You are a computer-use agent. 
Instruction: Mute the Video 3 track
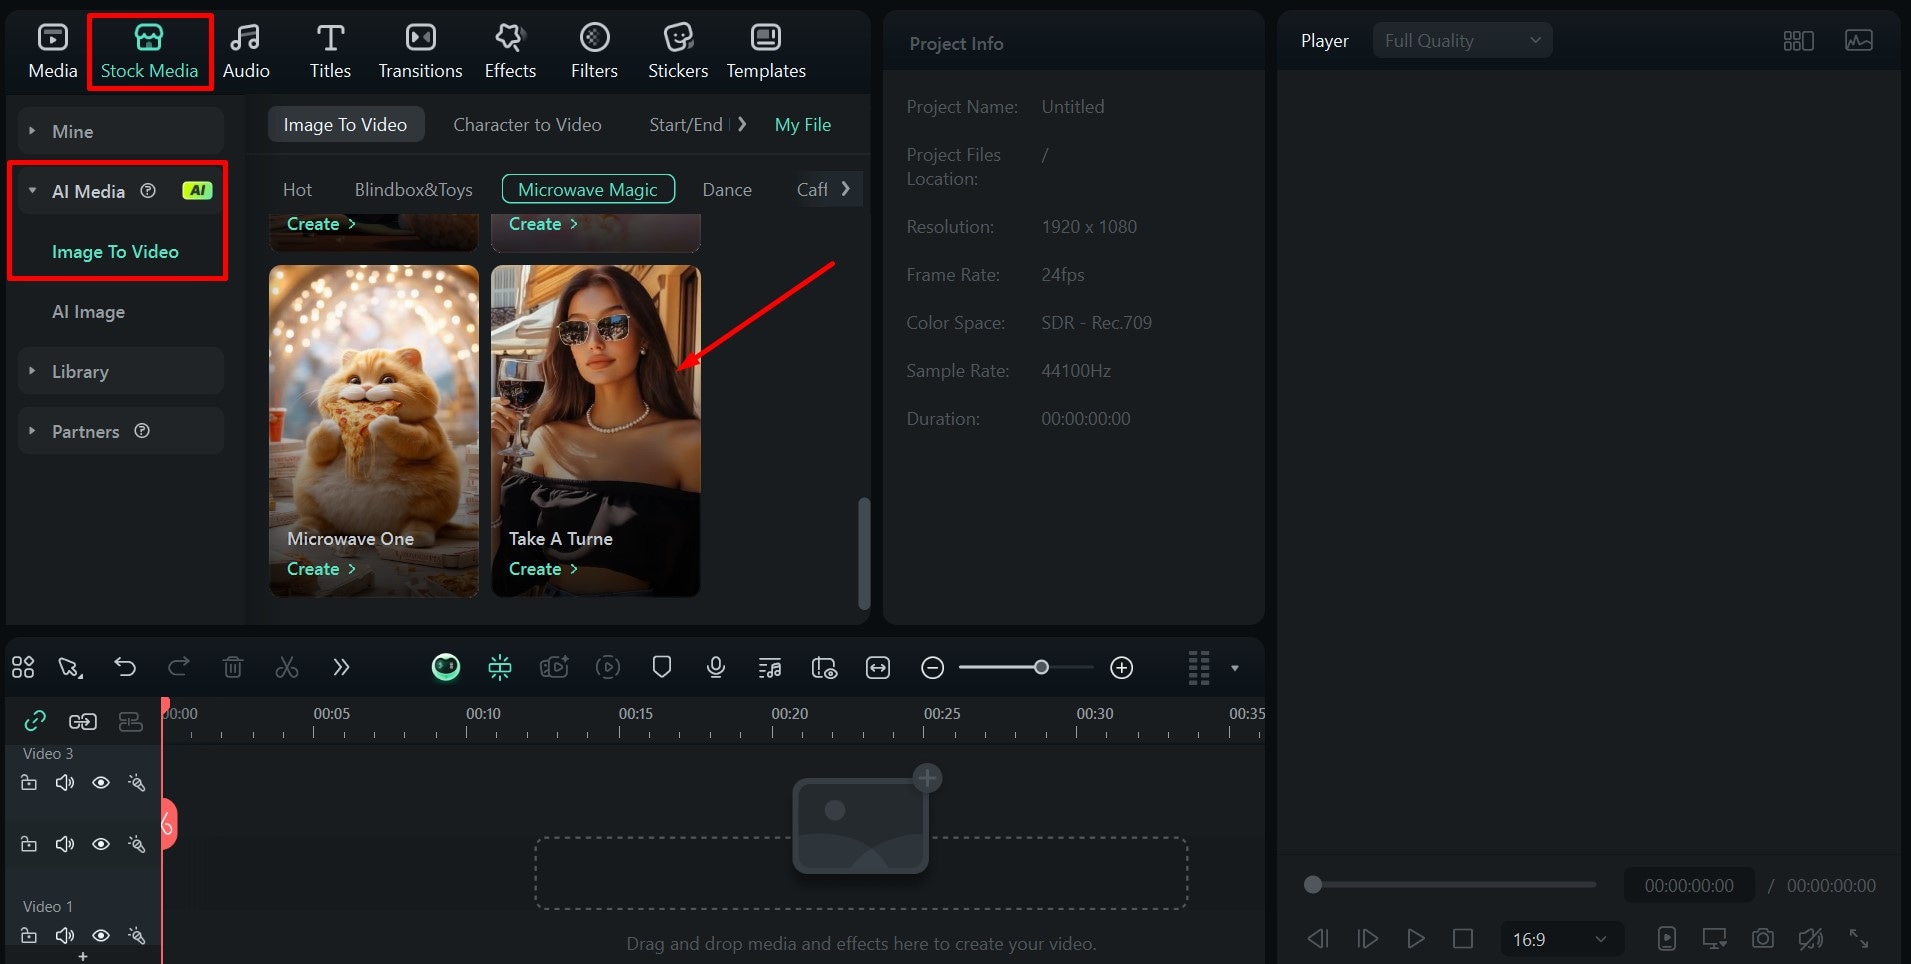(x=65, y=783)
